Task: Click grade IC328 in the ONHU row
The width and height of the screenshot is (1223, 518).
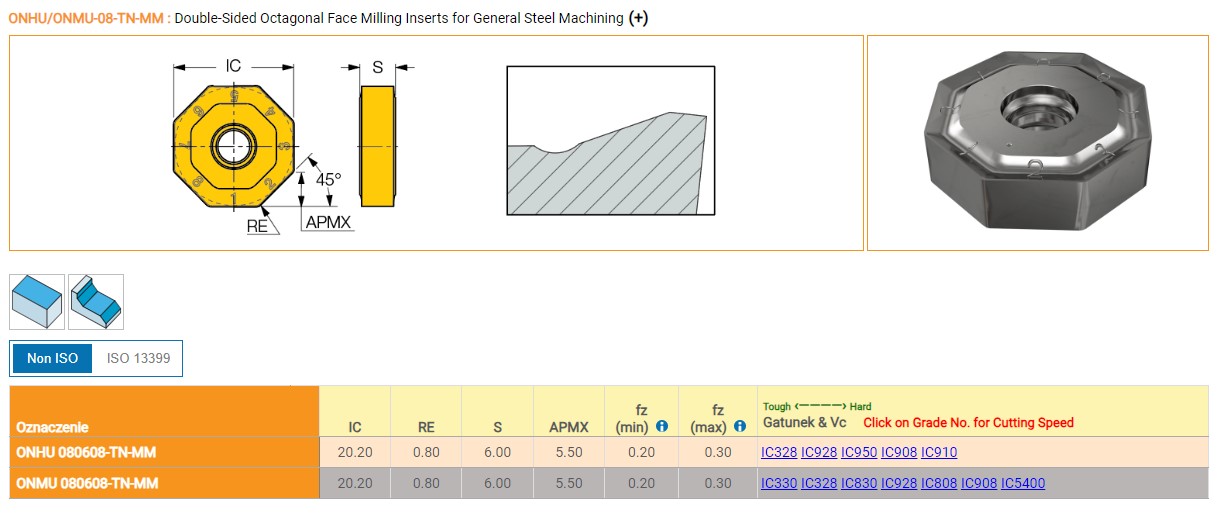Action: pyautogui.click(x=779, y=452)
